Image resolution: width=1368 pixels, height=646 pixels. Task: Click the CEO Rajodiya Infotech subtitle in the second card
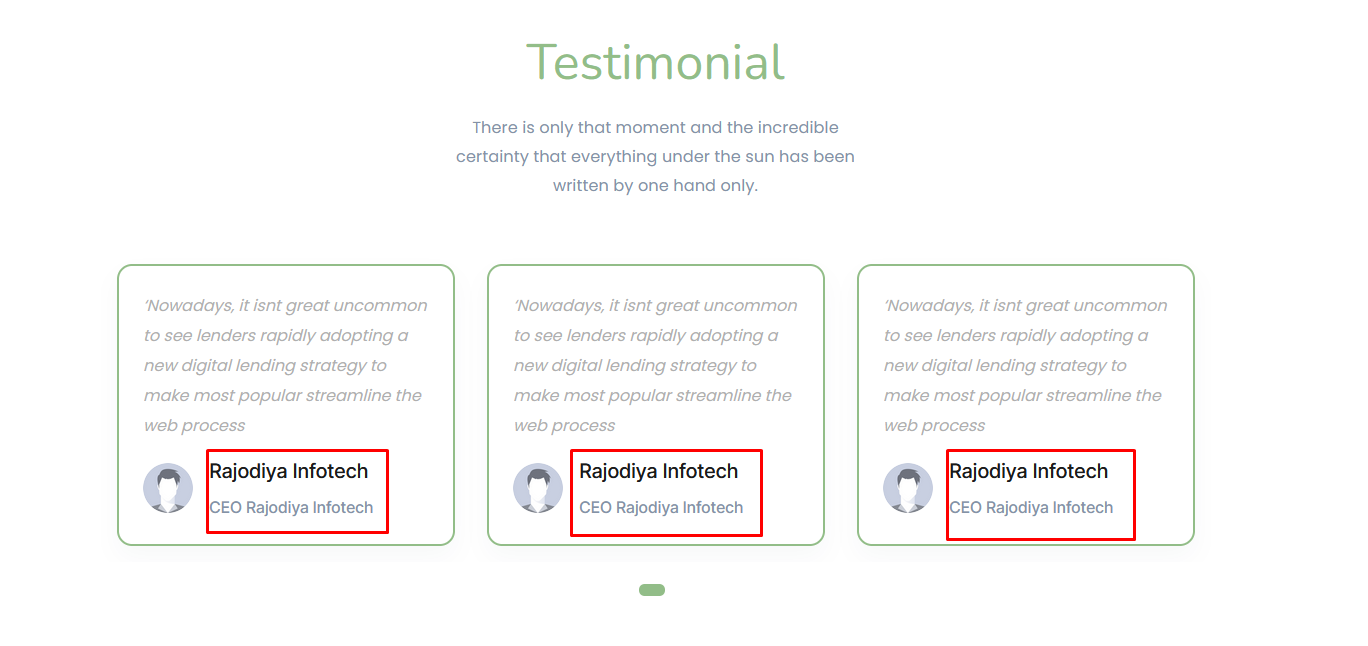point(661,507)
